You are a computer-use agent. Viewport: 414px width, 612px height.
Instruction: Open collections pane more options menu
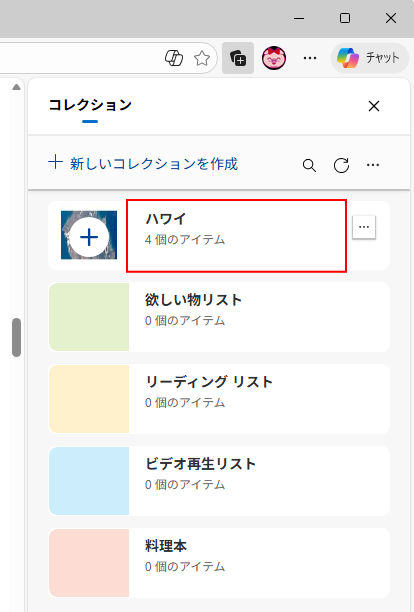(373, 165)
